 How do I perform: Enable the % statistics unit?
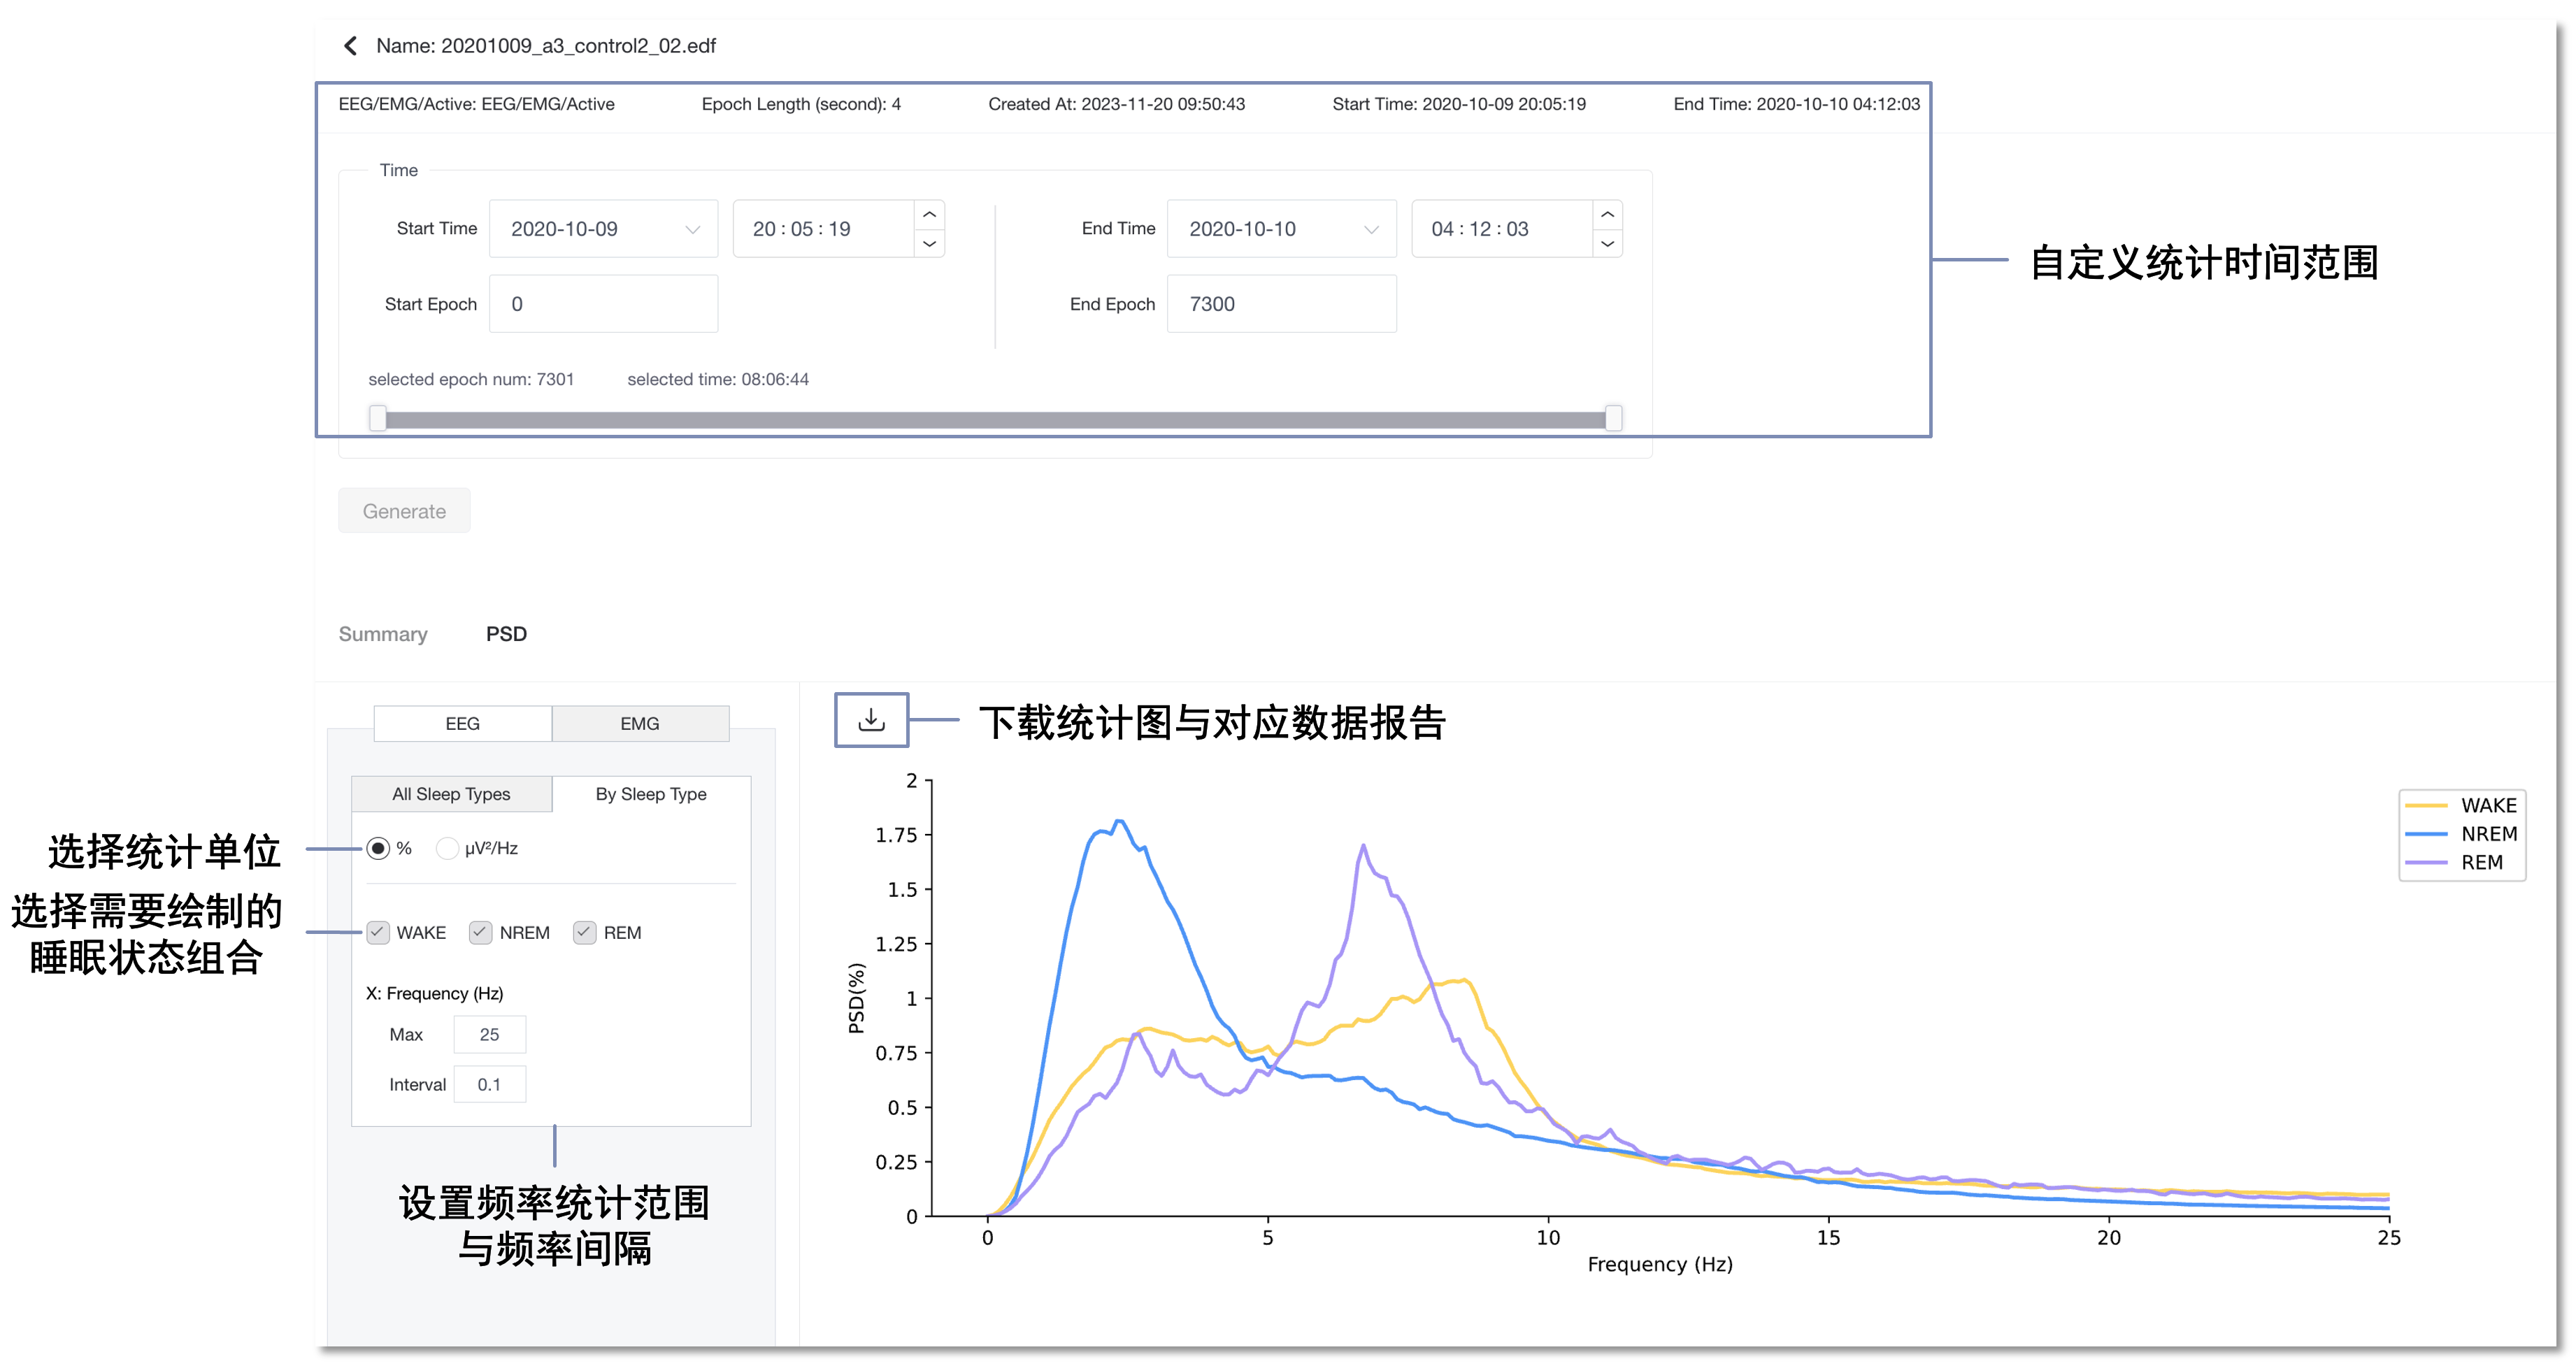378,848
